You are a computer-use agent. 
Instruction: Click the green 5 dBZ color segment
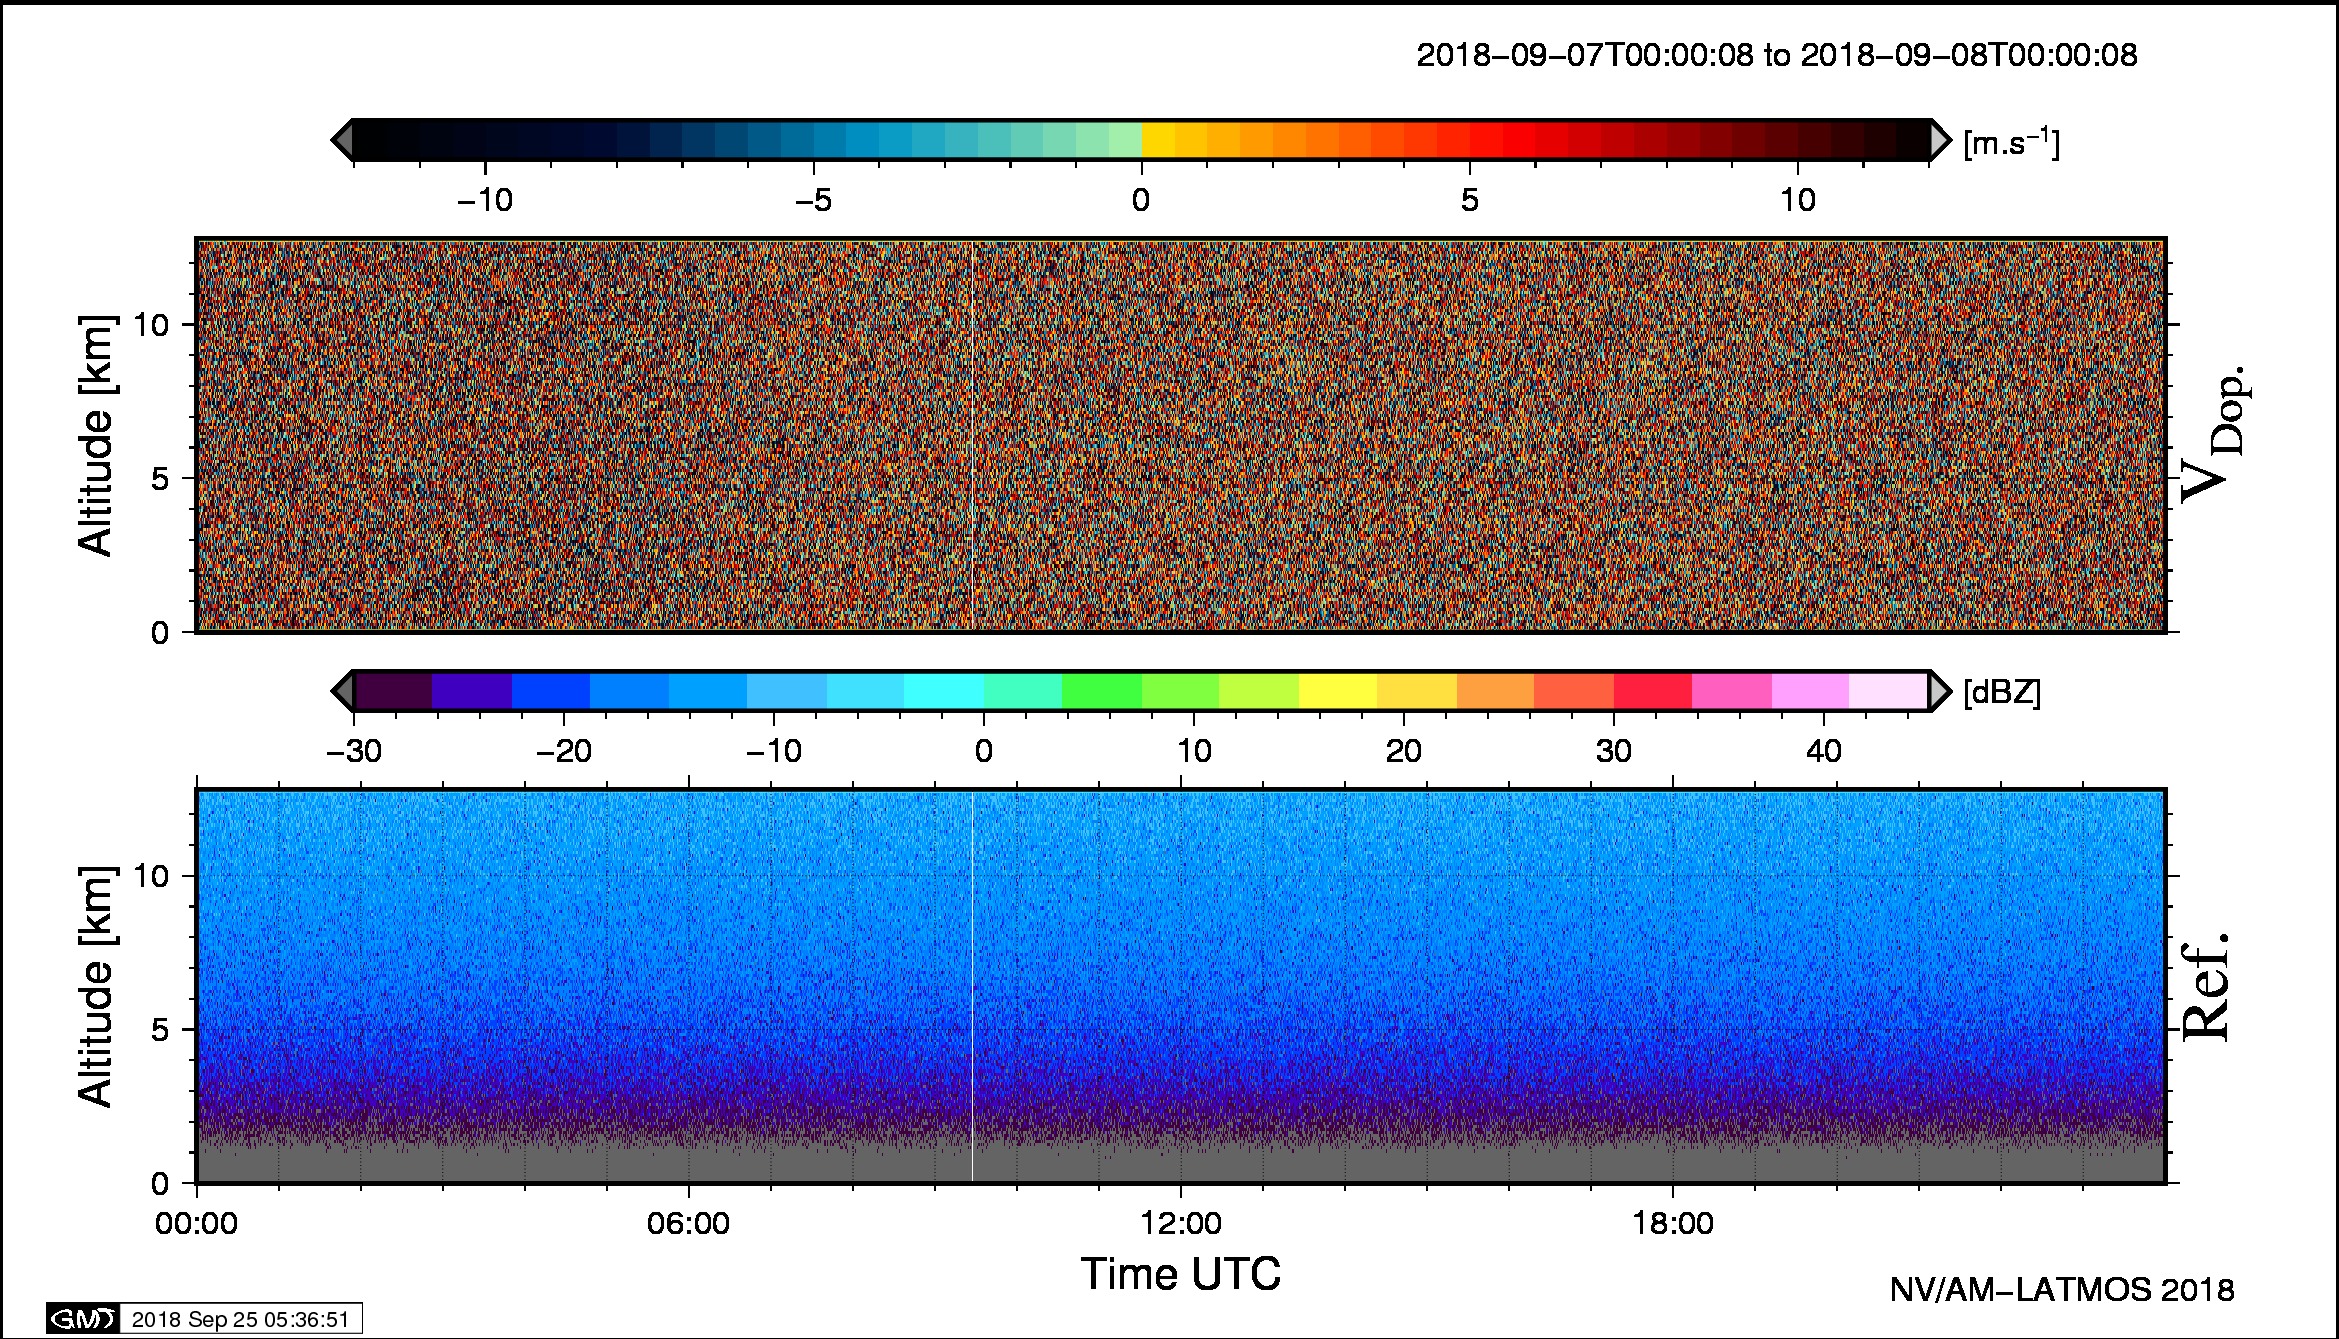[x=1101, y=691]
